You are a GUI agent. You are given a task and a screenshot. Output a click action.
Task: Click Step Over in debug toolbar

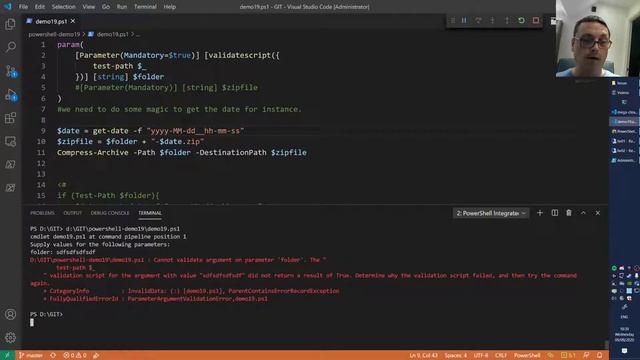478,20
